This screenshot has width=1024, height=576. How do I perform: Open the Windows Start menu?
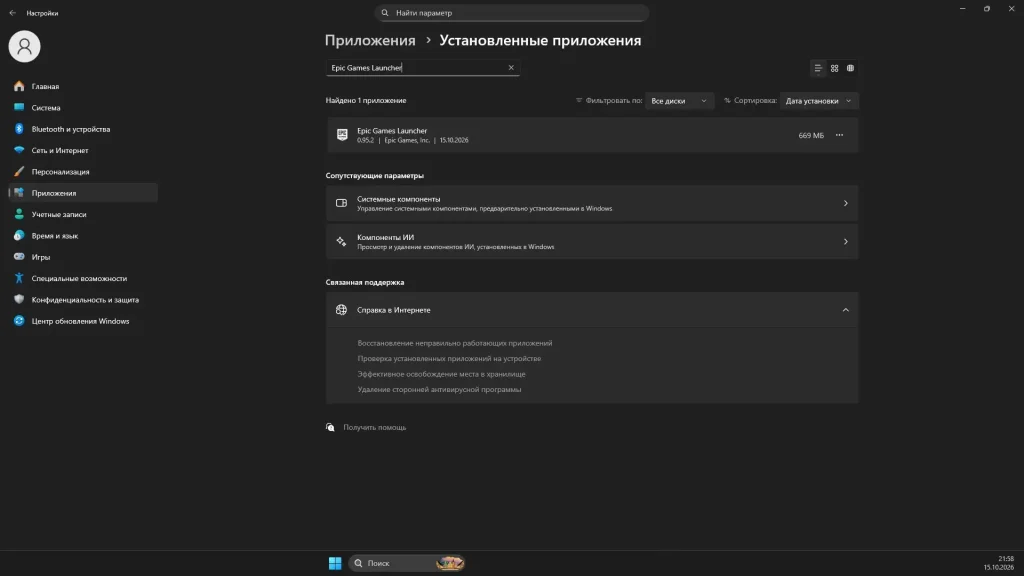(x=335, y=563)
